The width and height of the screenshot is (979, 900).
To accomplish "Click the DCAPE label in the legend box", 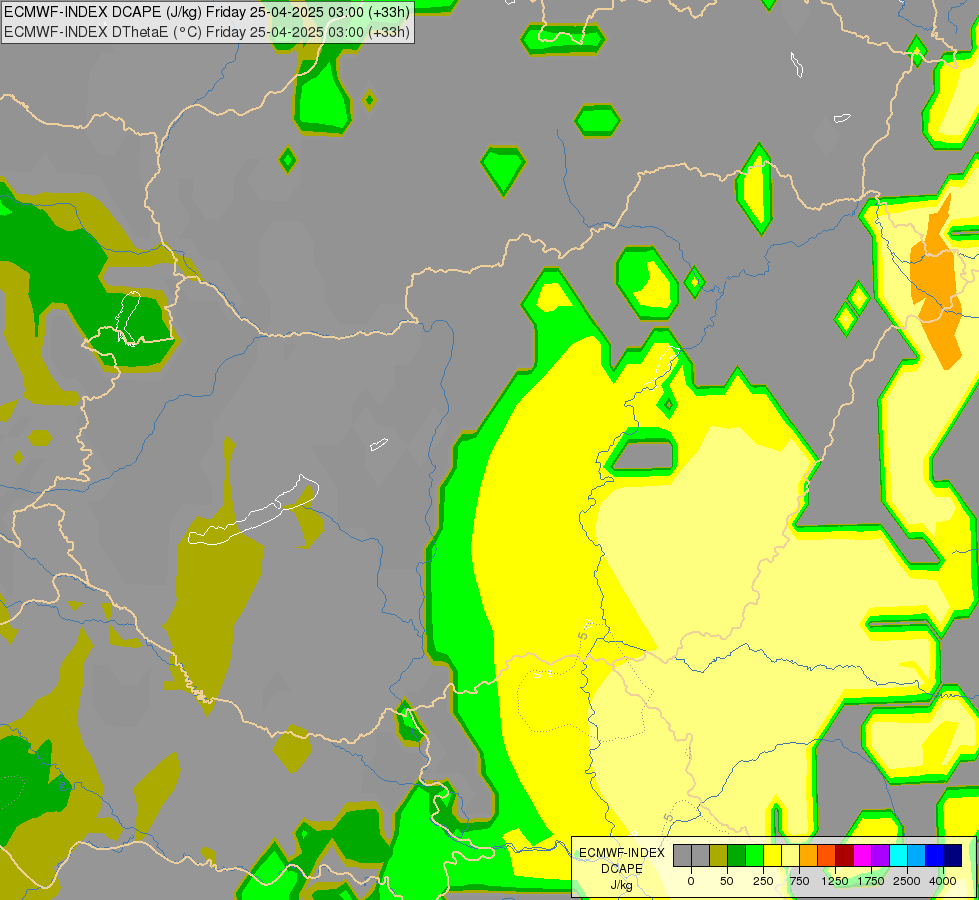I will (x=622, y=869).
